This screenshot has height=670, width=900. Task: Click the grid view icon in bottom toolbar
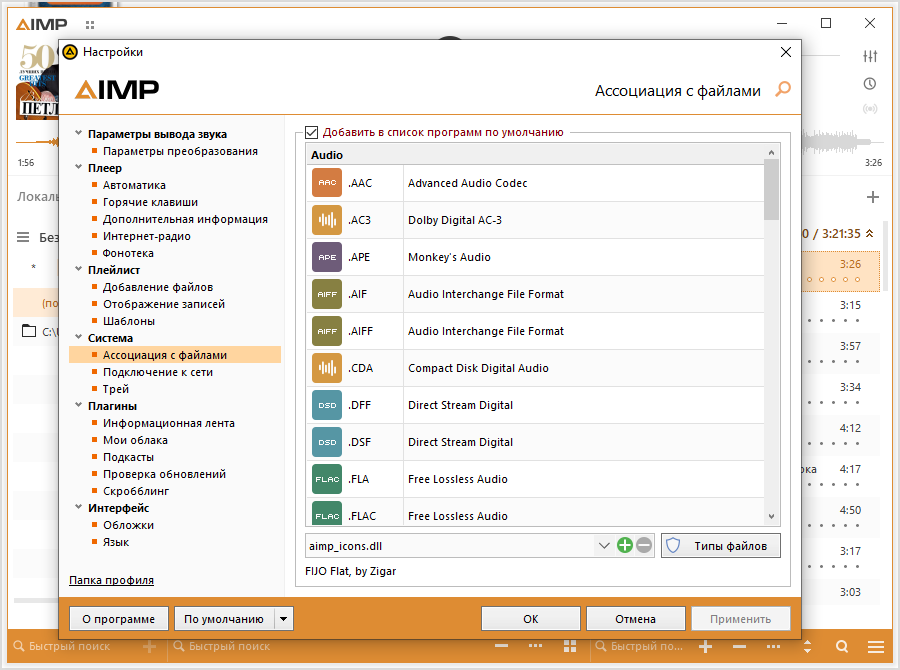570,646
